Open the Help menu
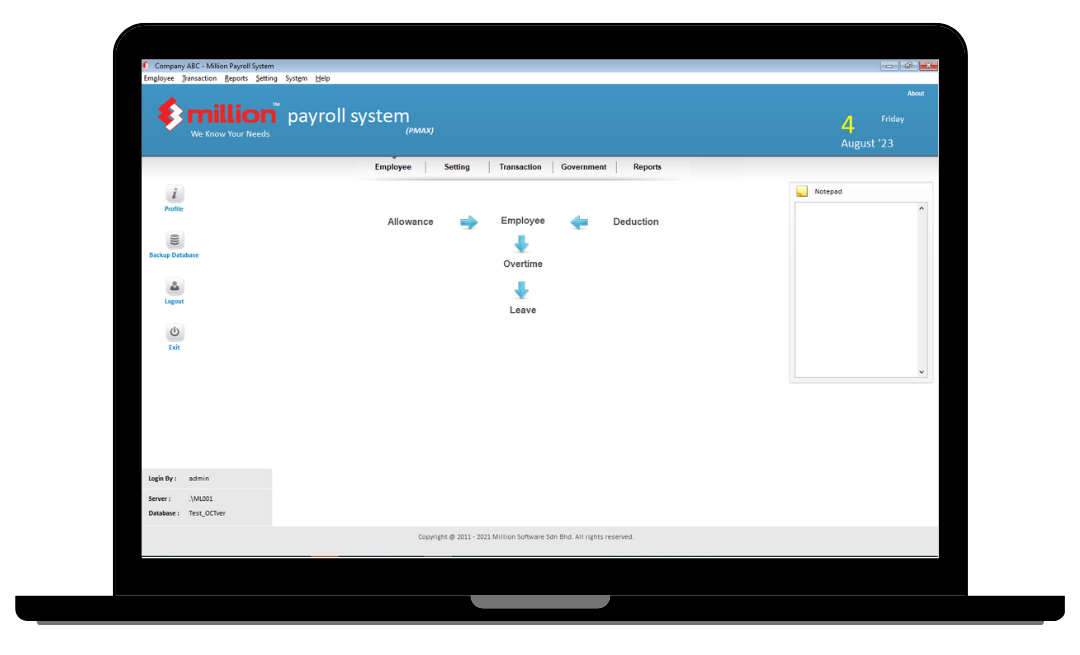This screenshot has width=1080, height=655. pyautogui.click(x=322, y=78)
